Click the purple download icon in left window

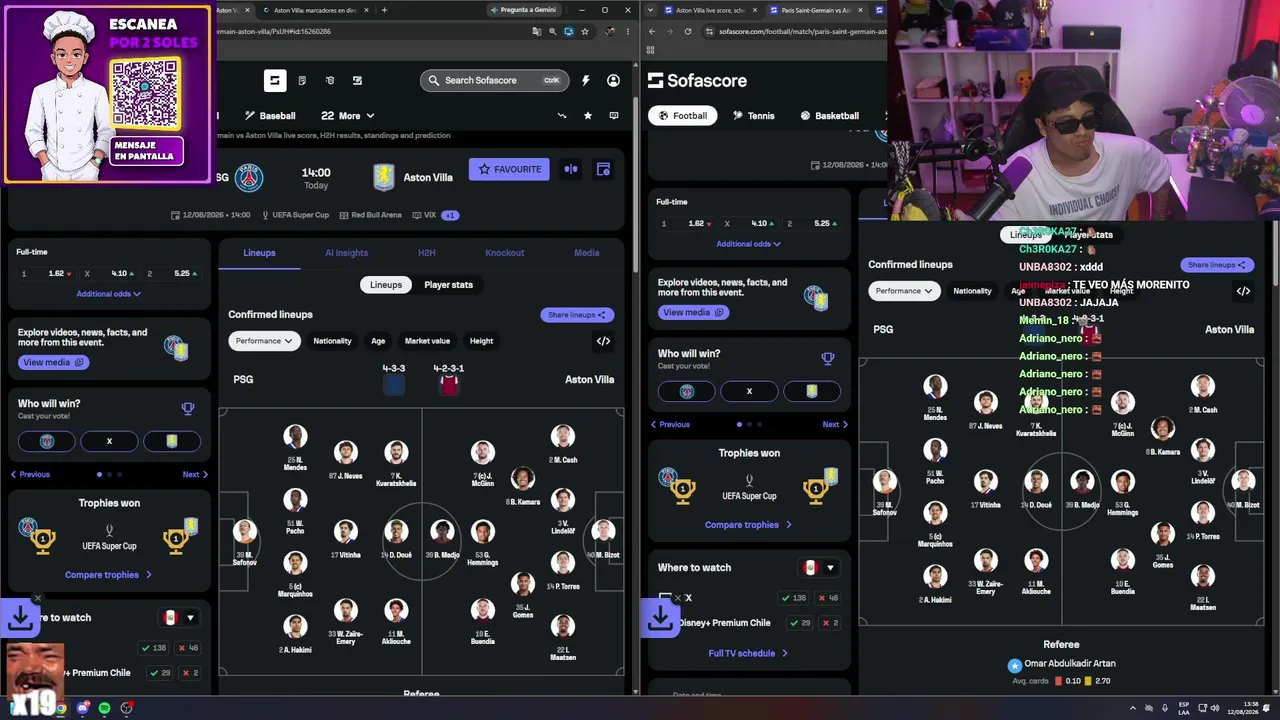click(x=20, y=619)
